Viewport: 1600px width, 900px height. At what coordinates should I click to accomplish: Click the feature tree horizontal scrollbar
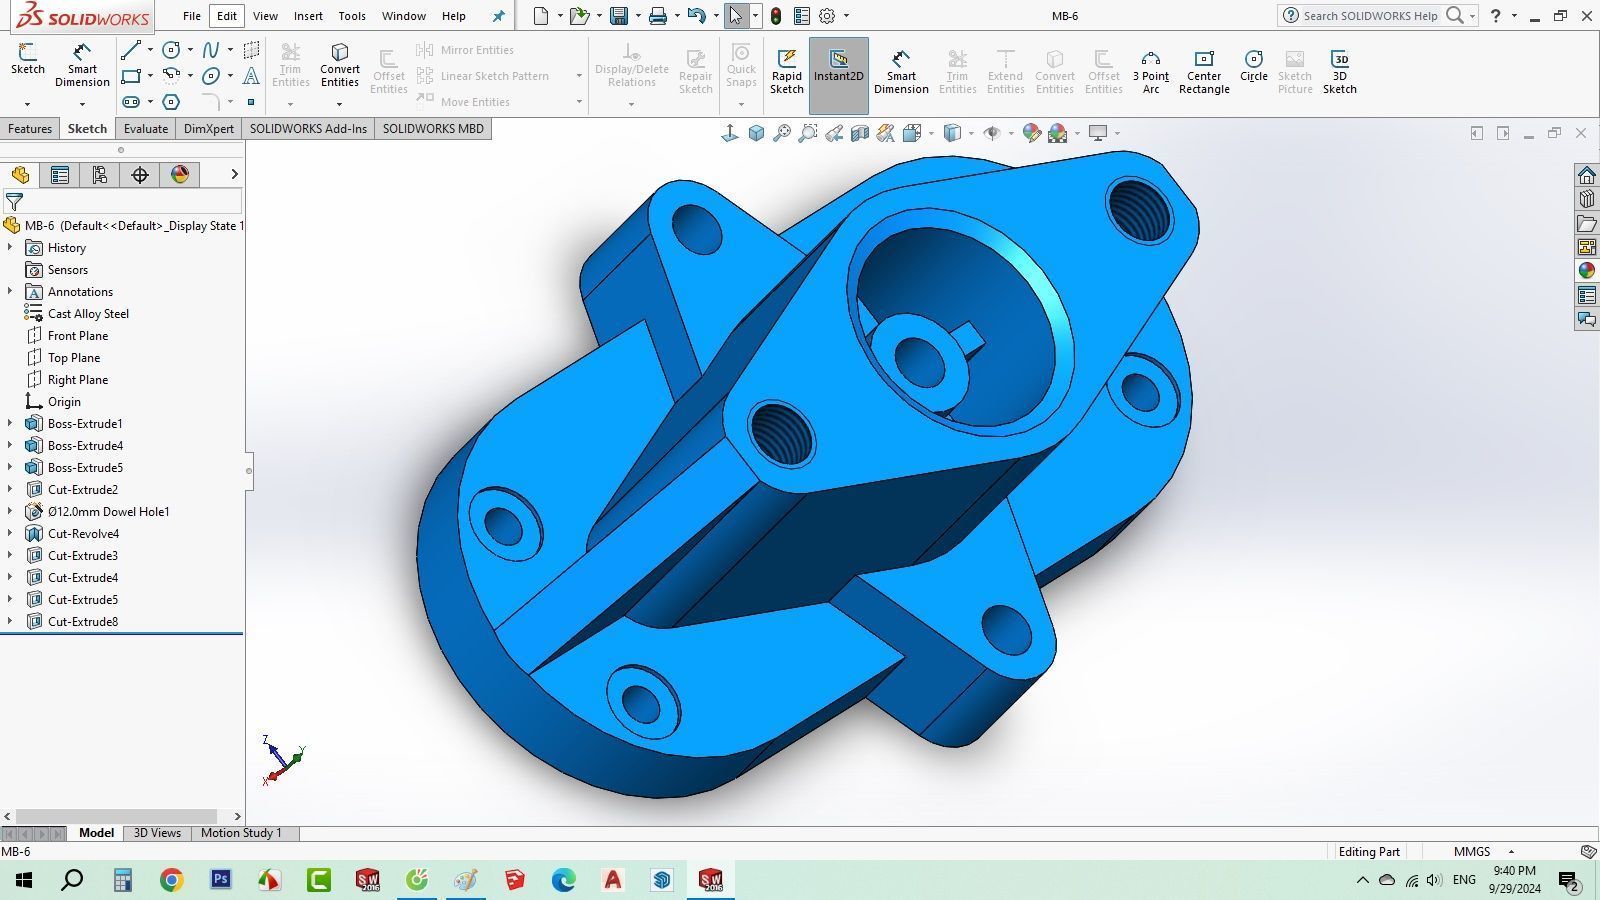point(116,816)
